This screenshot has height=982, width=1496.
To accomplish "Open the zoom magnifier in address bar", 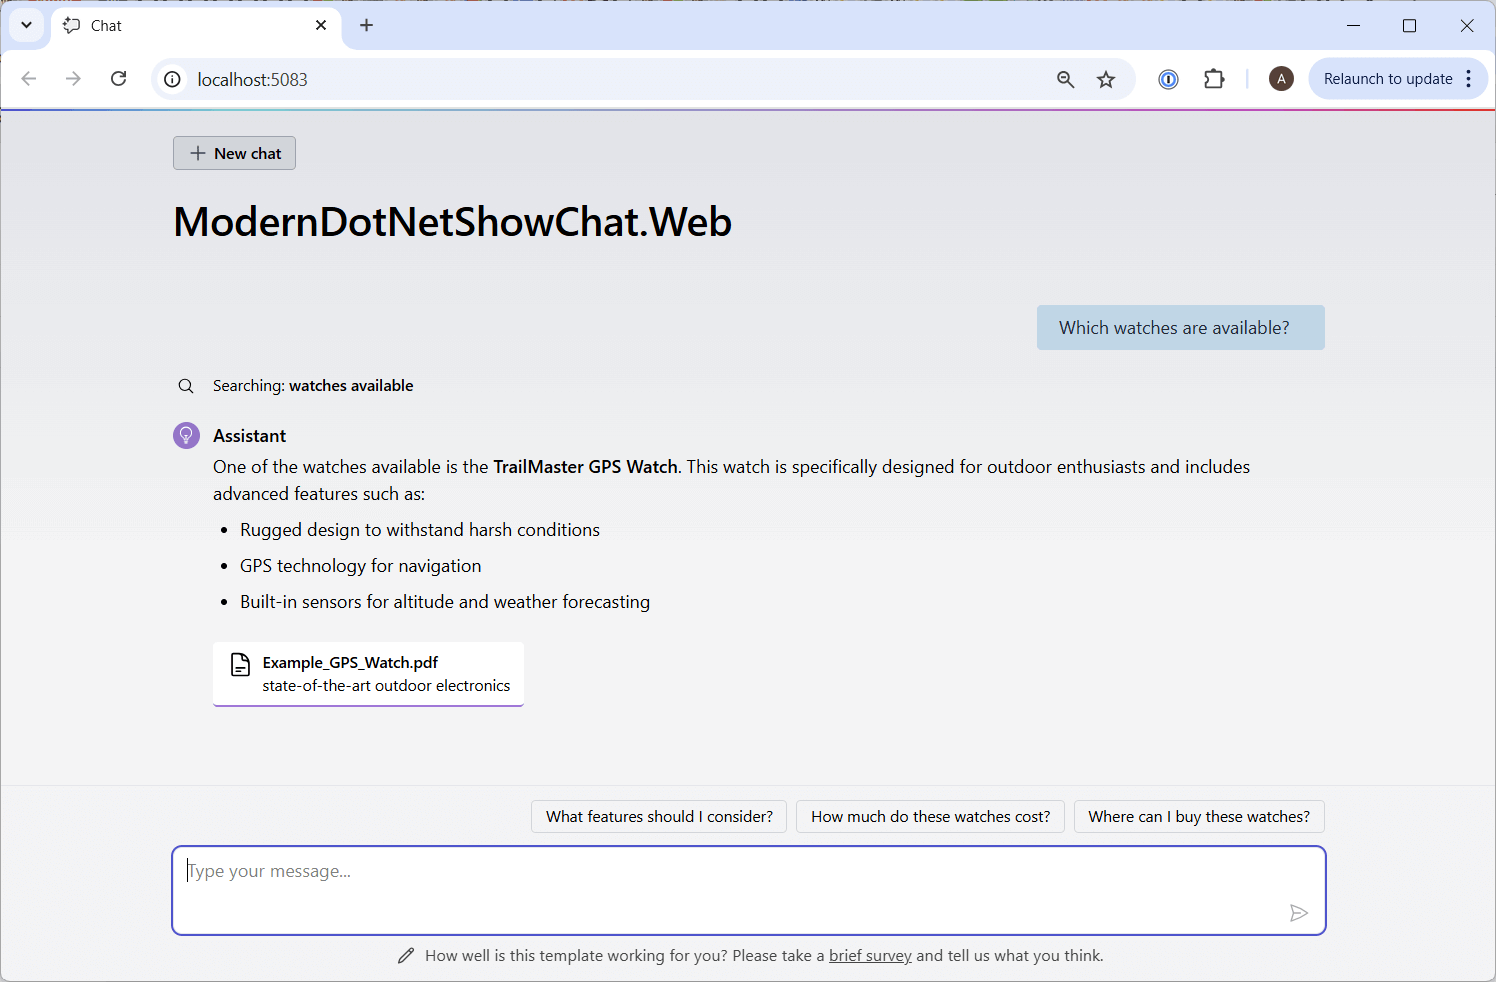I will point(1066,79).
